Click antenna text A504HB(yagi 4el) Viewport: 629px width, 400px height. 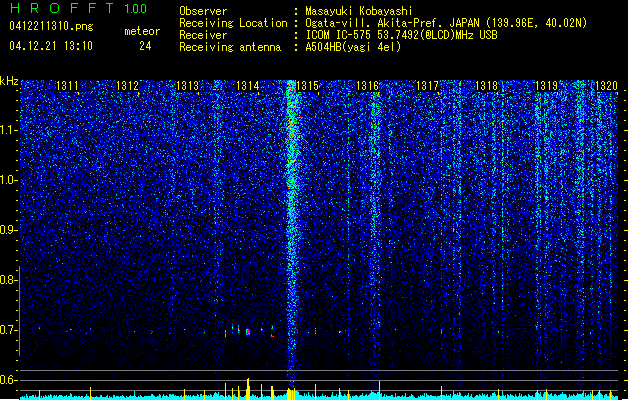tap(353, 47)
